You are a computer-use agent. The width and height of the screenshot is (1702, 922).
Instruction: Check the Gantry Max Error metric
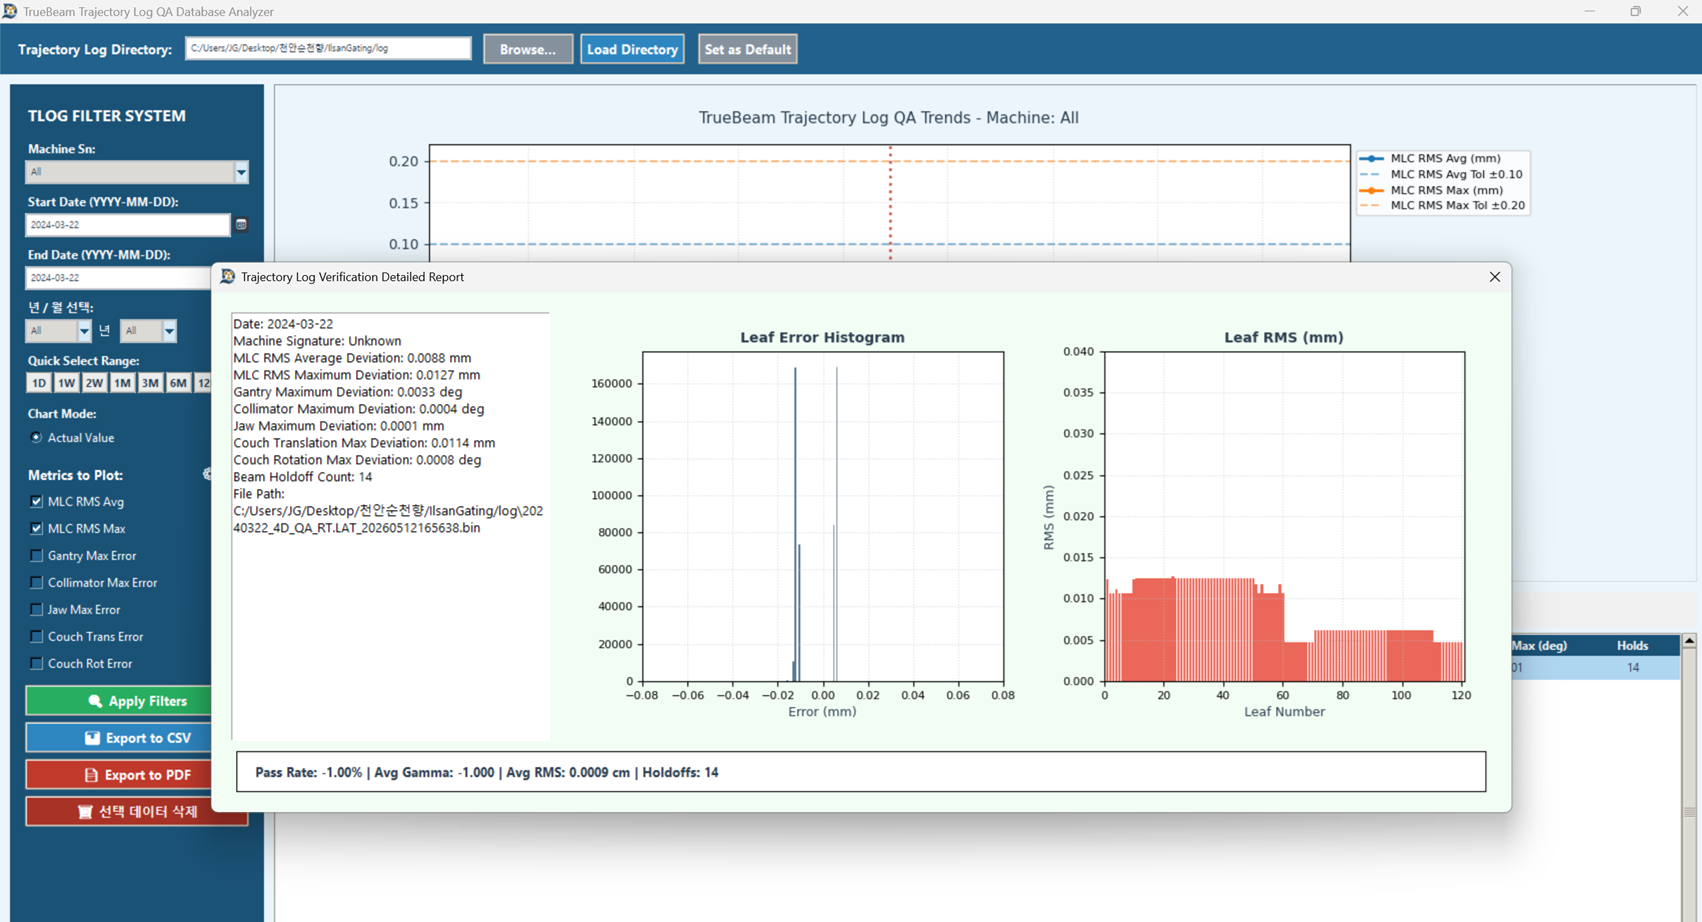[x=37, y=555]
